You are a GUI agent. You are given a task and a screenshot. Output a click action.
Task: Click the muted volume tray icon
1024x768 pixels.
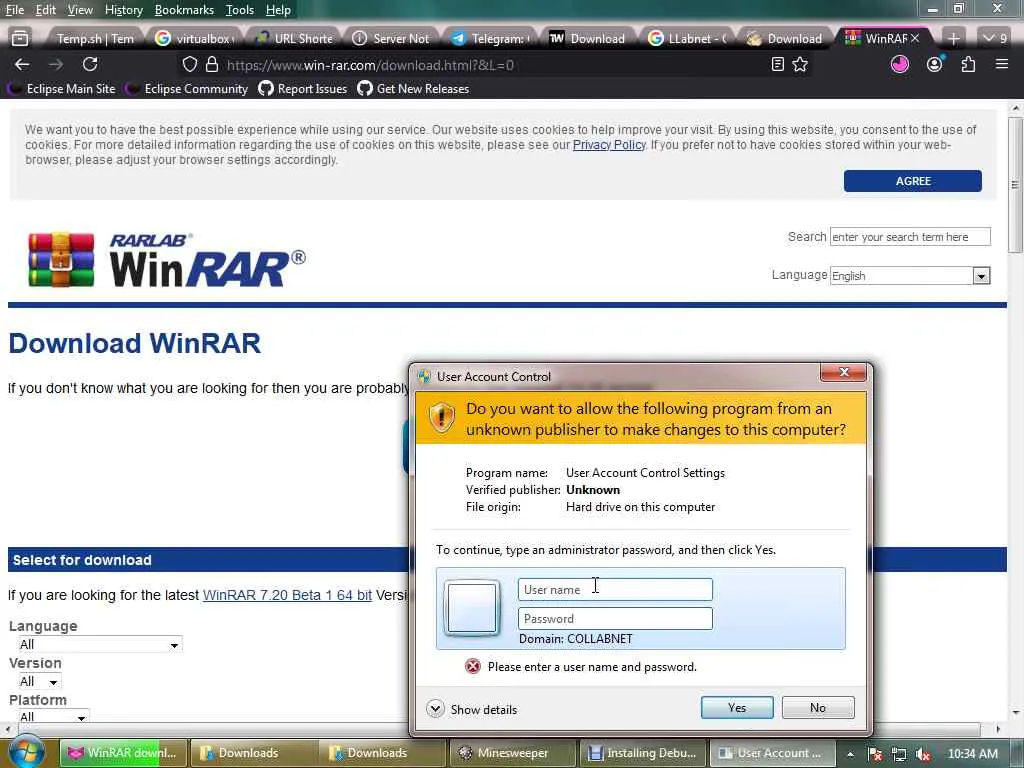pos(923,754)
